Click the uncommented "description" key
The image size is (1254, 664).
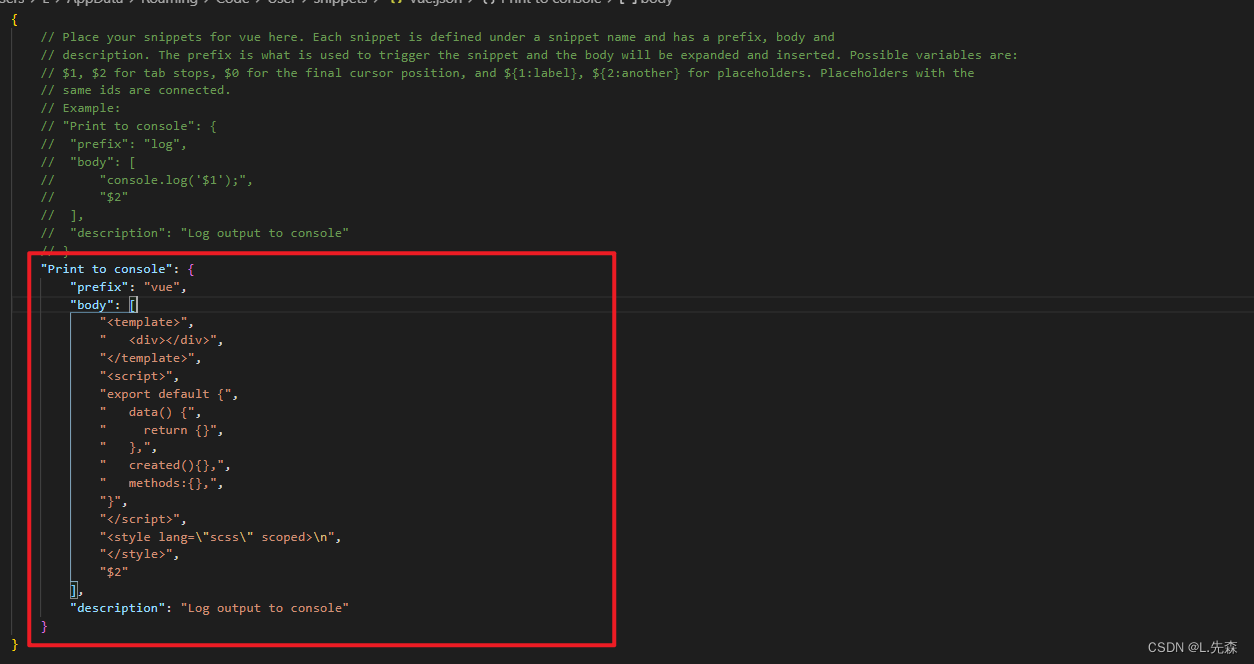(x=118, y=608)
